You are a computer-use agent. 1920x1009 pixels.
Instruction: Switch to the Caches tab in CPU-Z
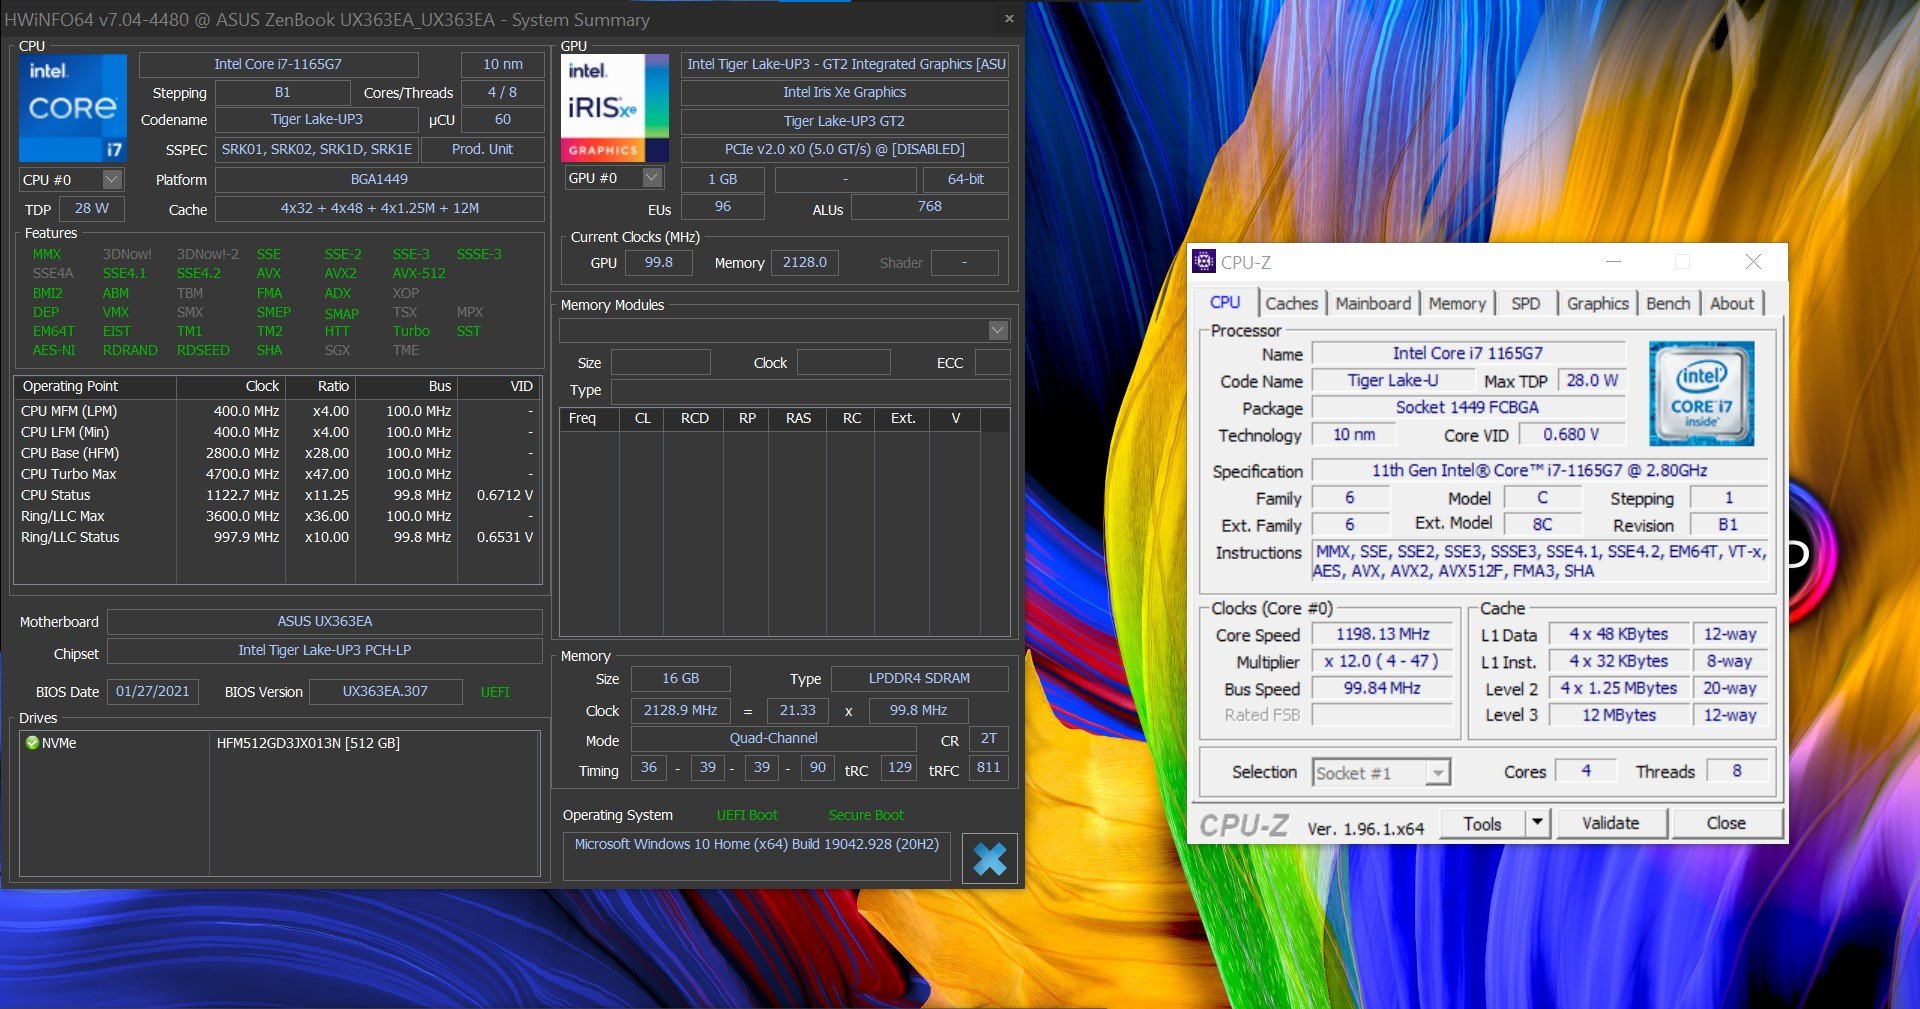pyautogui.click(x=1291, y=303)
